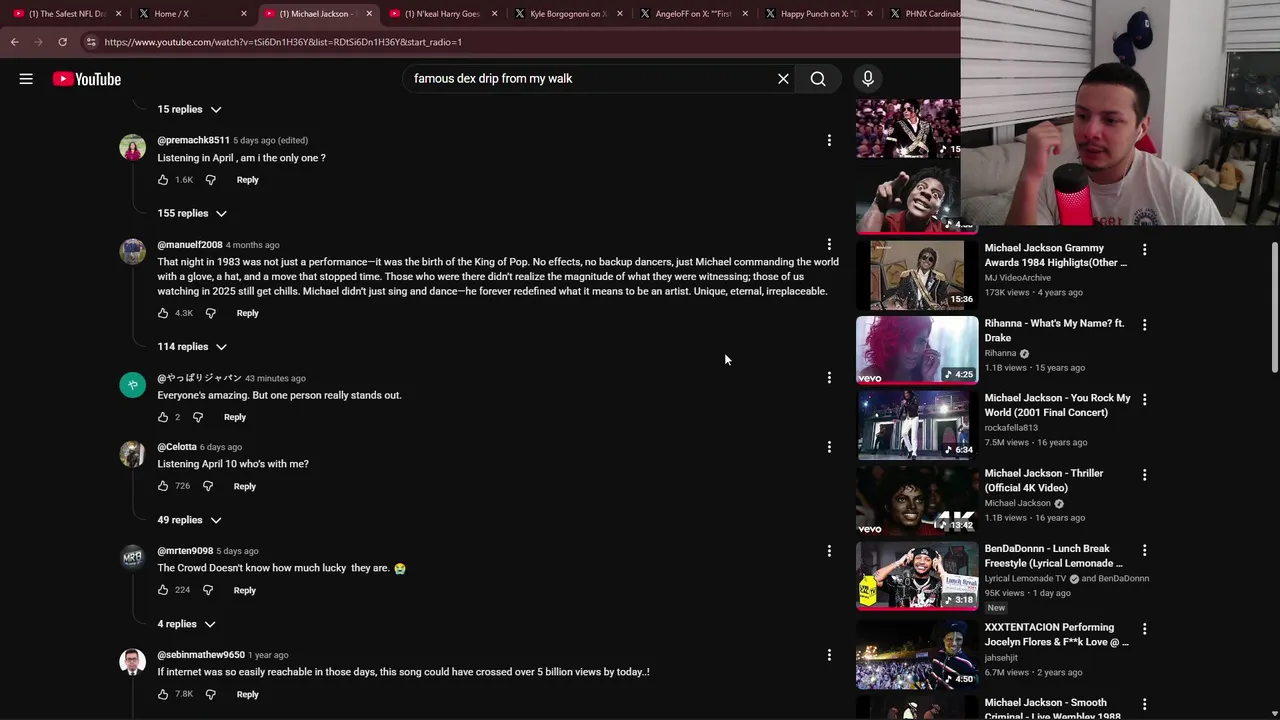Expand 114 replies thread
The height and width of the screenshot is (720, 1280).
(x=192, y=347)
